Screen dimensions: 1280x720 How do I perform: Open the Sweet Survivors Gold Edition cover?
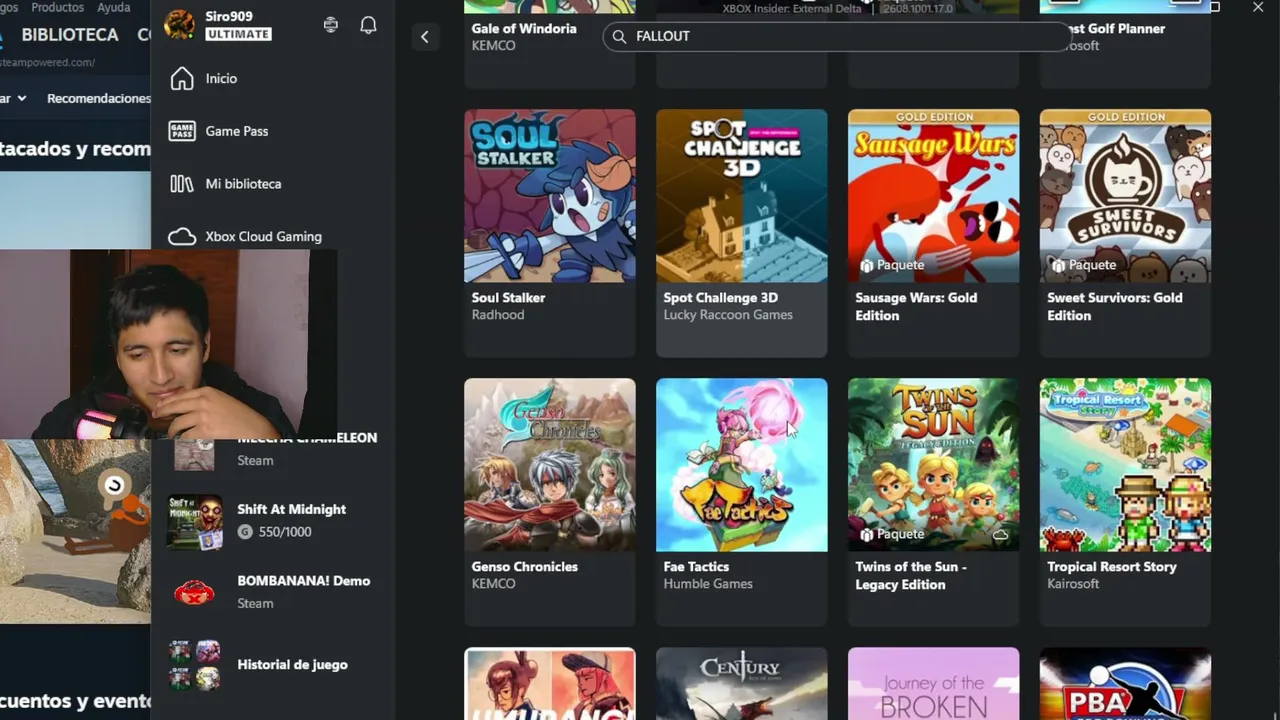point(1126,196)
